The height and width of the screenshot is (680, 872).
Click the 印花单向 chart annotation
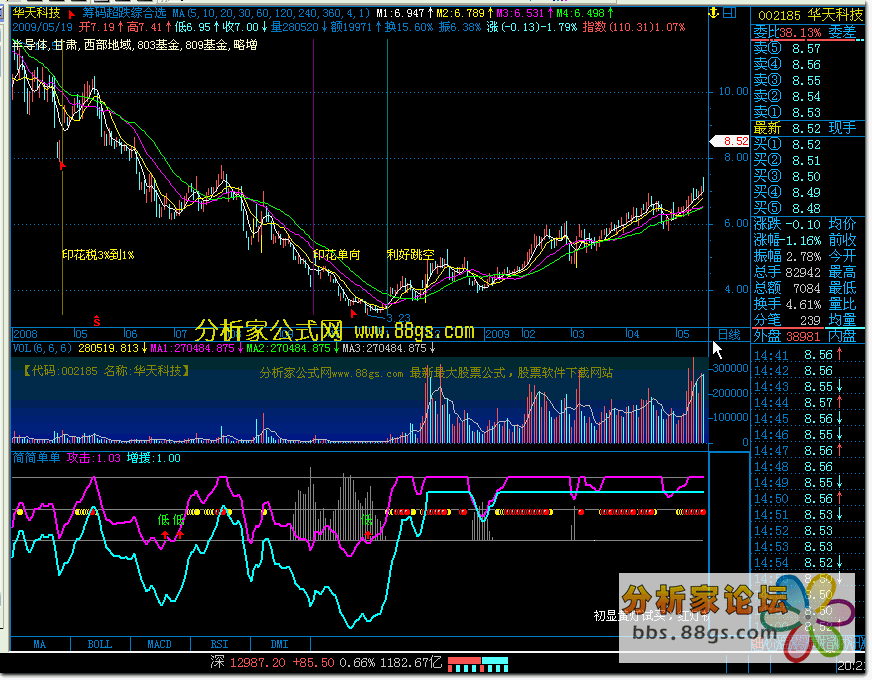337,255
